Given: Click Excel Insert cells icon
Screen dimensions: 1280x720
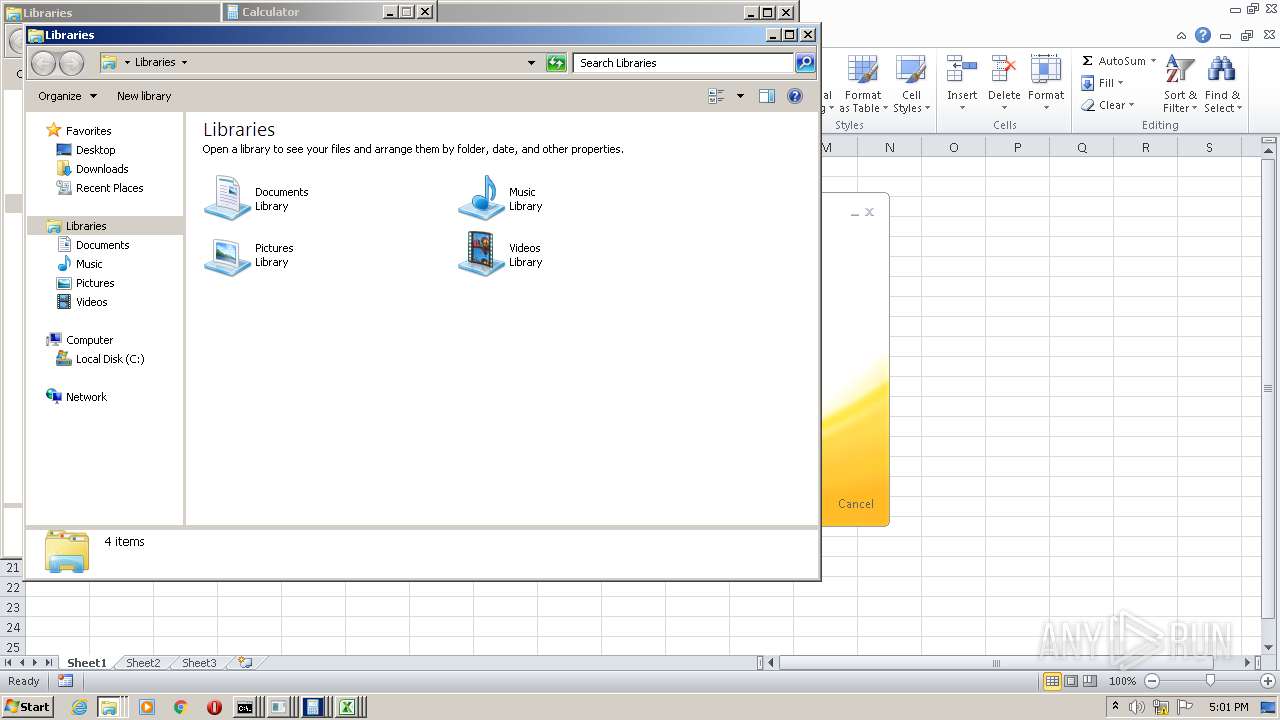Looking at the screenshot, I should (962, 85).
